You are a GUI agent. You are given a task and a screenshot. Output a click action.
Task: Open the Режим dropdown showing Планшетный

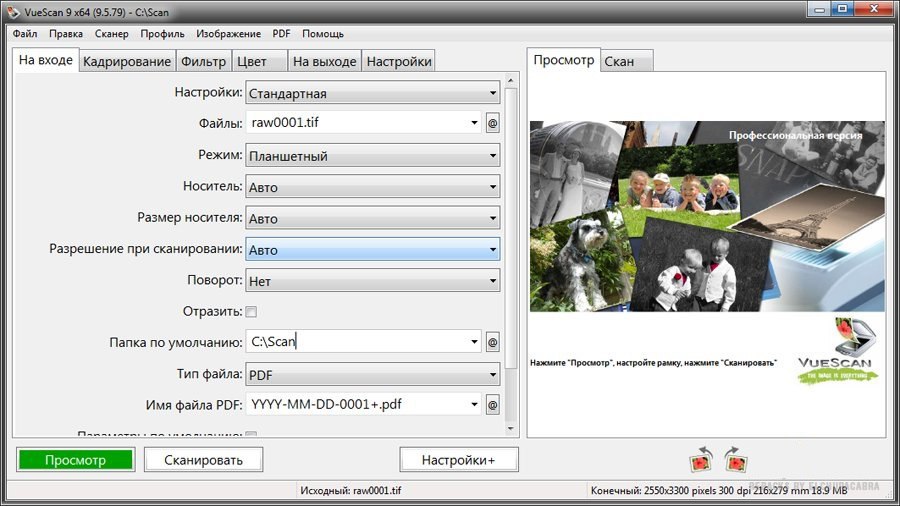373,155
